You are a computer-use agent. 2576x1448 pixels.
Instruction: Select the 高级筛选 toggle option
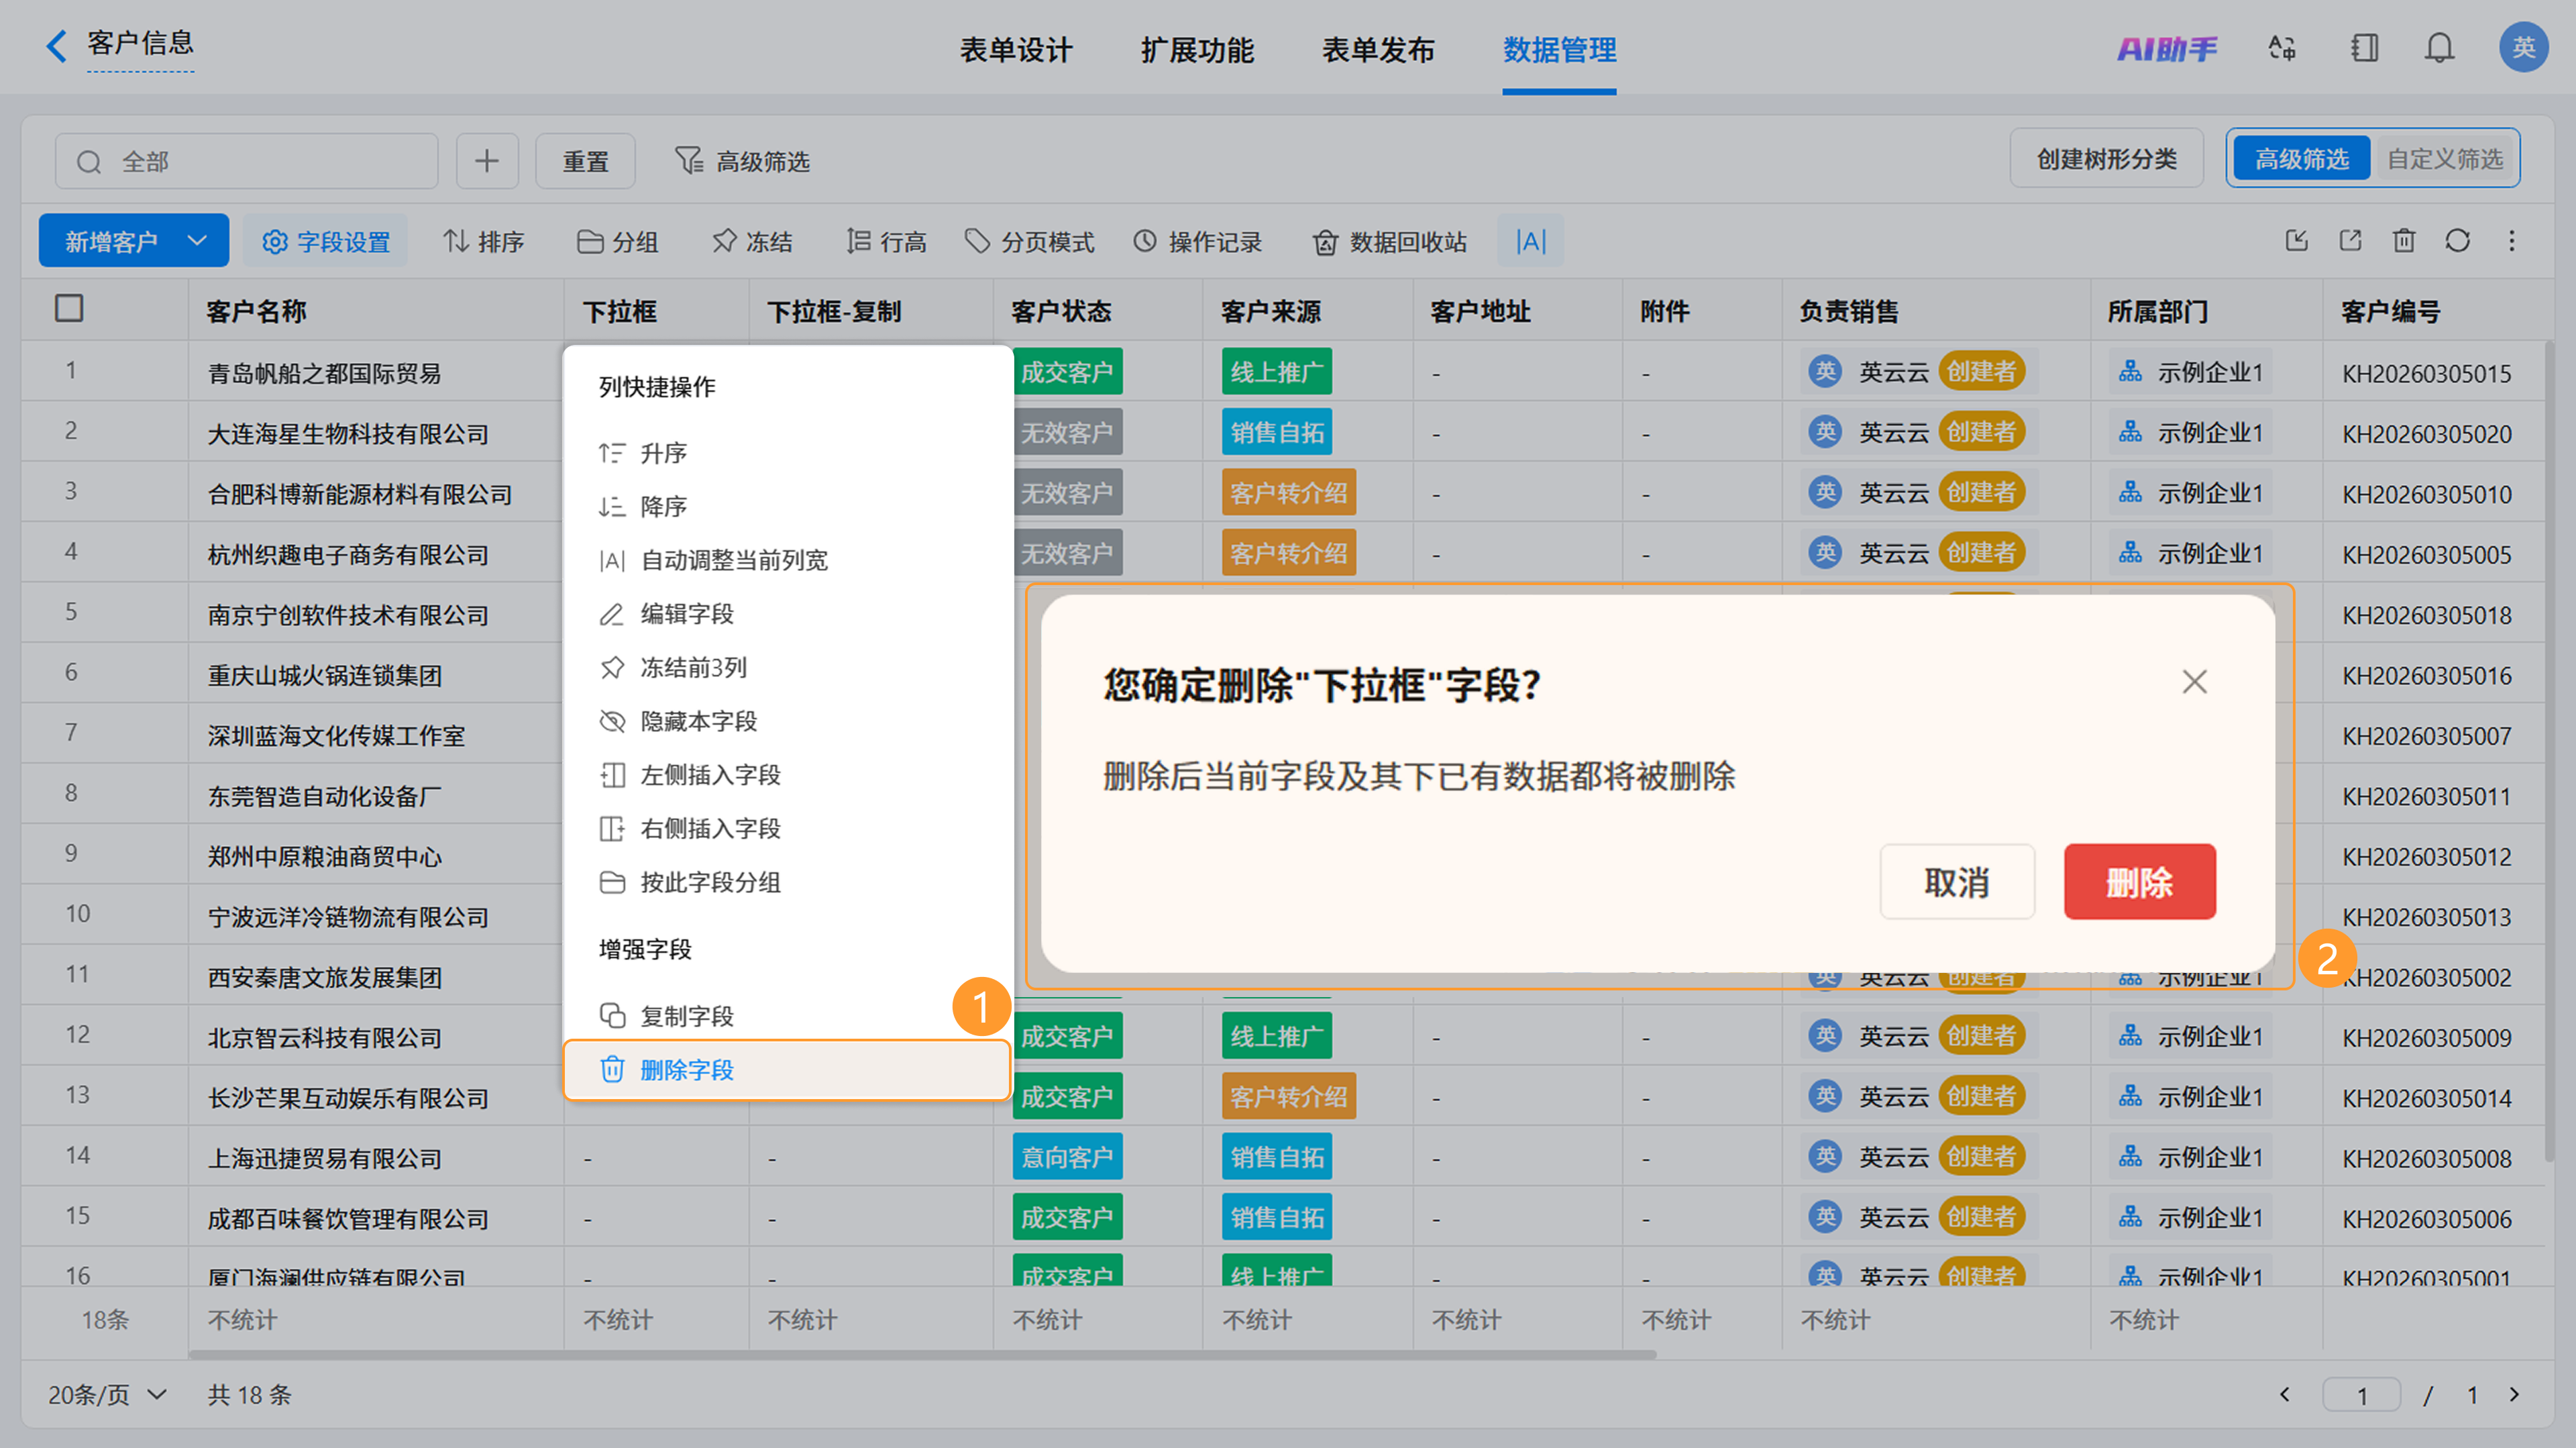(2301, 159)
